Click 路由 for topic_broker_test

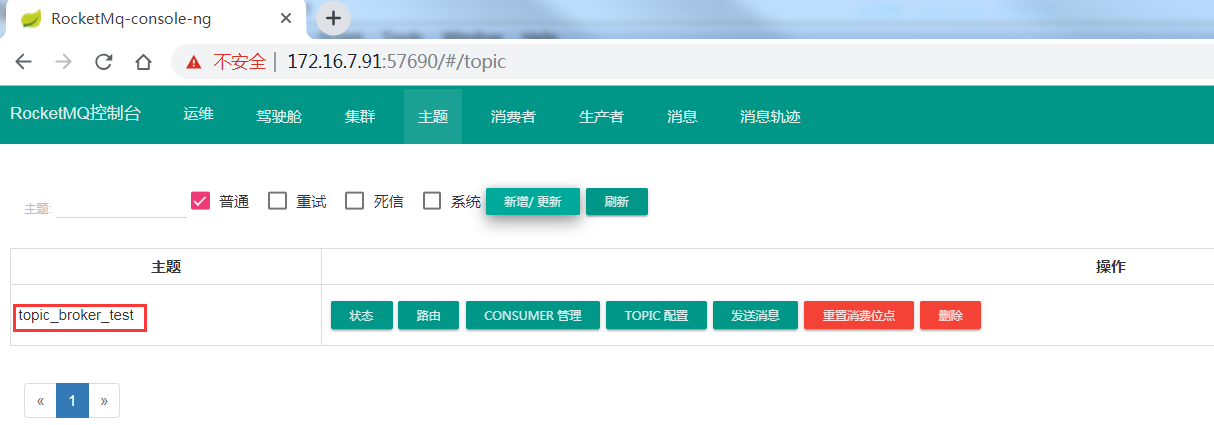tap(429, 315)
